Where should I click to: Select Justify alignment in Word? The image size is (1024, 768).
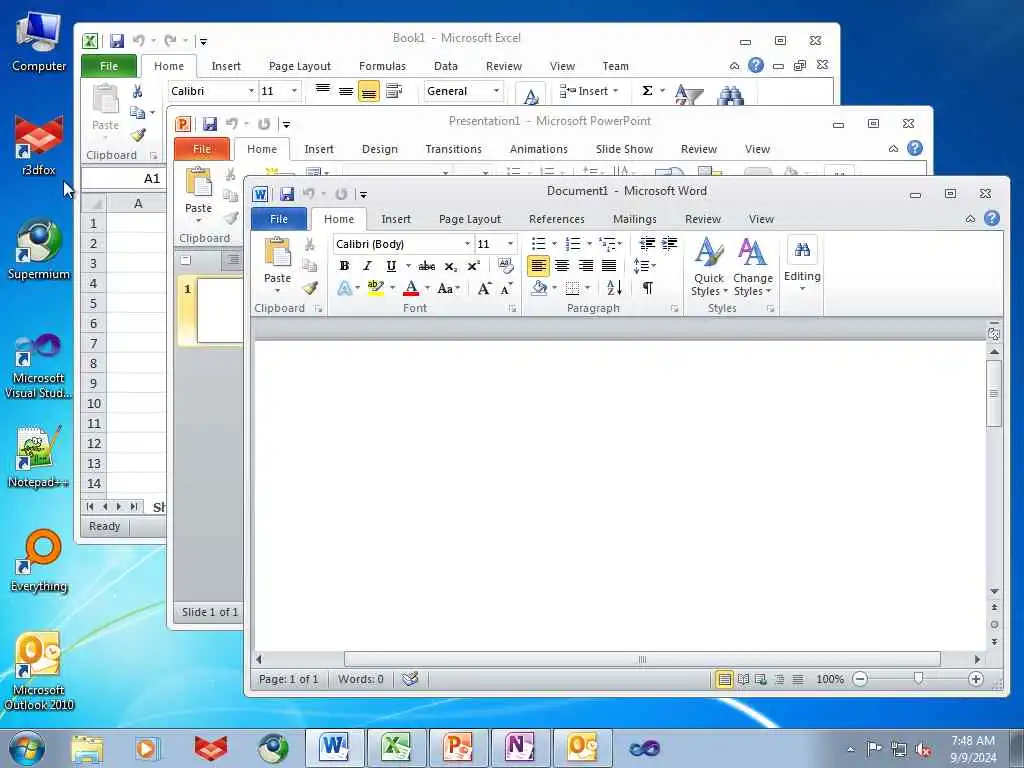(609, 266)
